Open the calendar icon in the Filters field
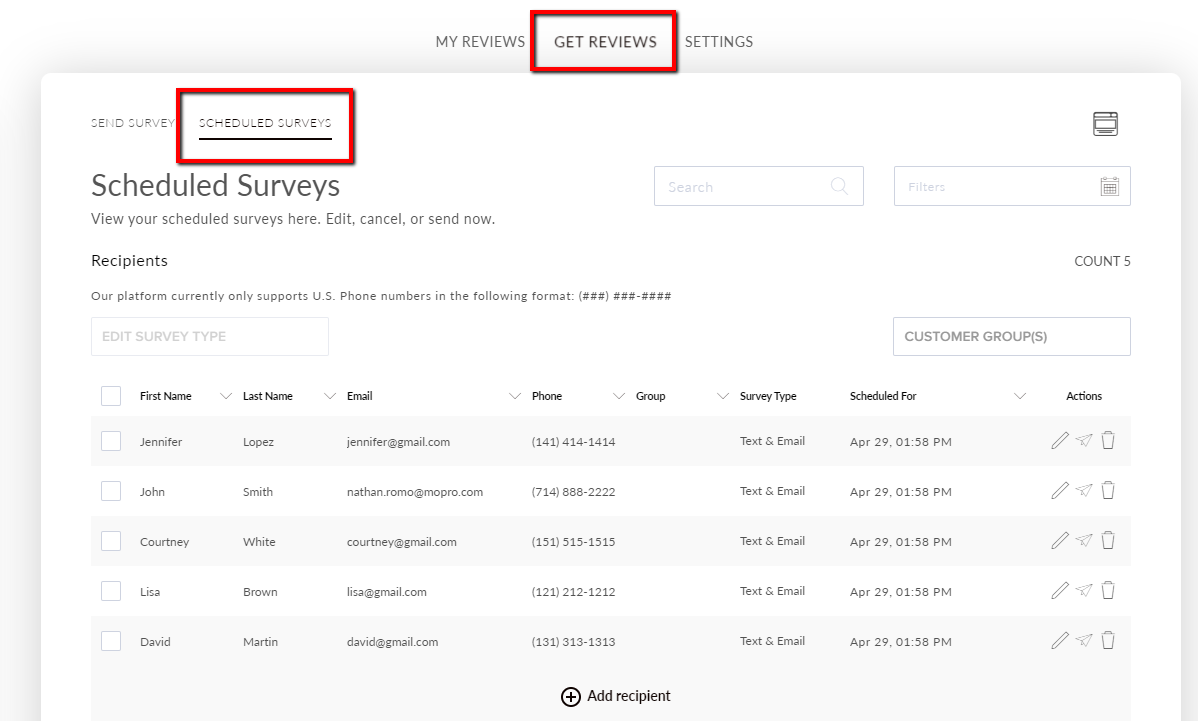1198x721 pixels. (x=1109, y=186)
